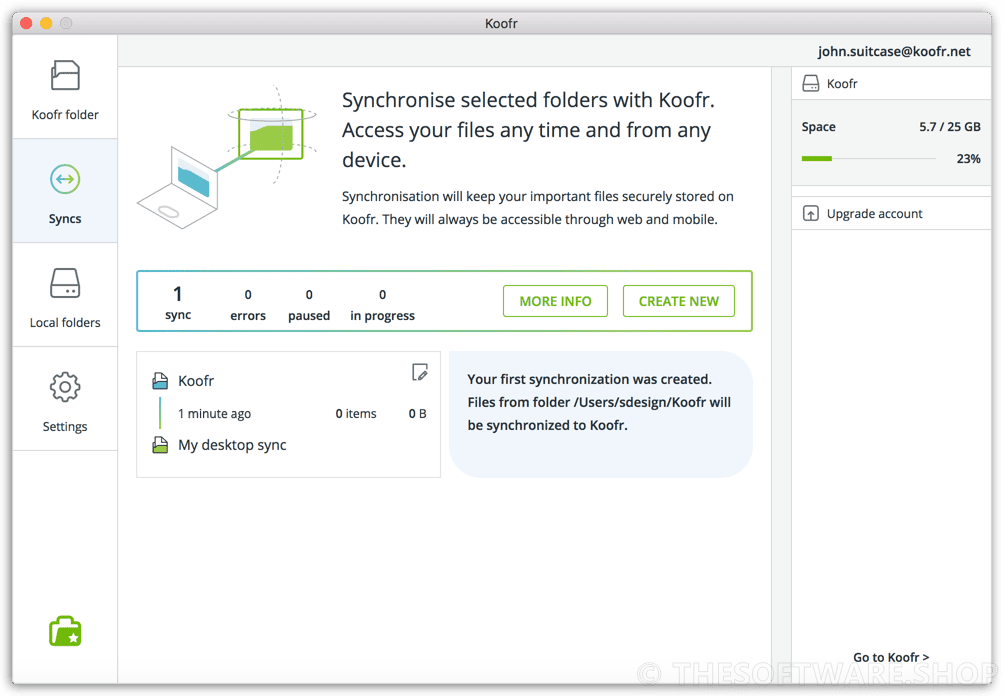Switch to the Settings tab label
Image resolution: width=1004 pixels, height=696 pixels.
[65, 426]
